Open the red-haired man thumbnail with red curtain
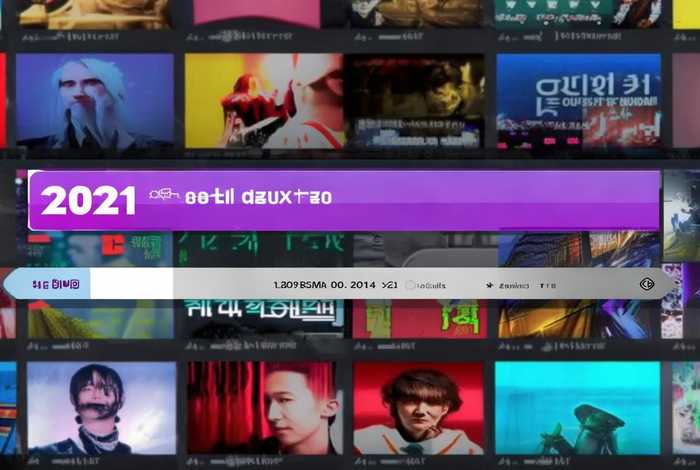 (265, 408)
